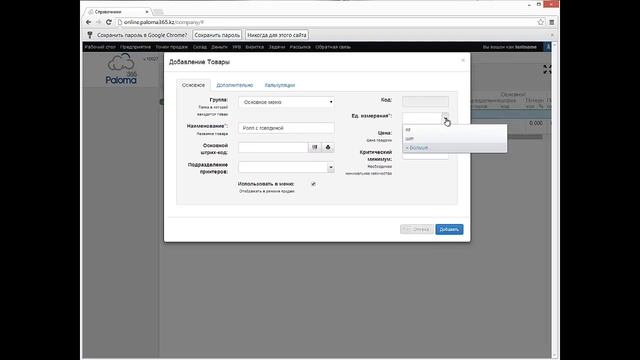
Task: Click the address bar URL field
Action: [327, 22]
